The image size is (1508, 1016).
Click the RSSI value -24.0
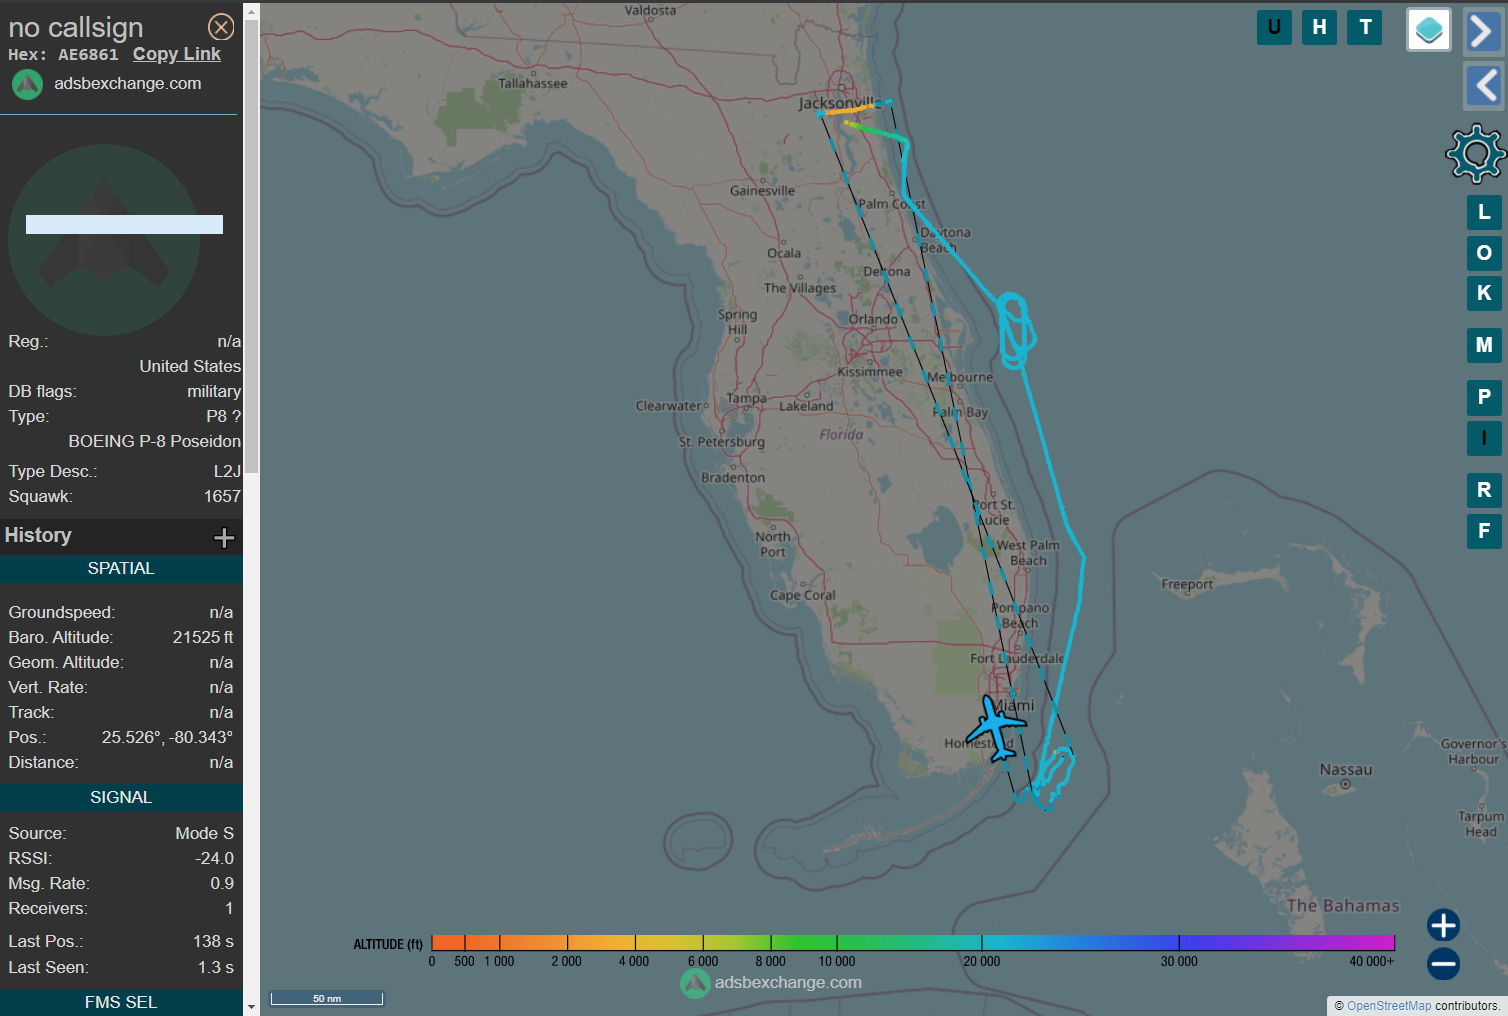click(215, 859)
